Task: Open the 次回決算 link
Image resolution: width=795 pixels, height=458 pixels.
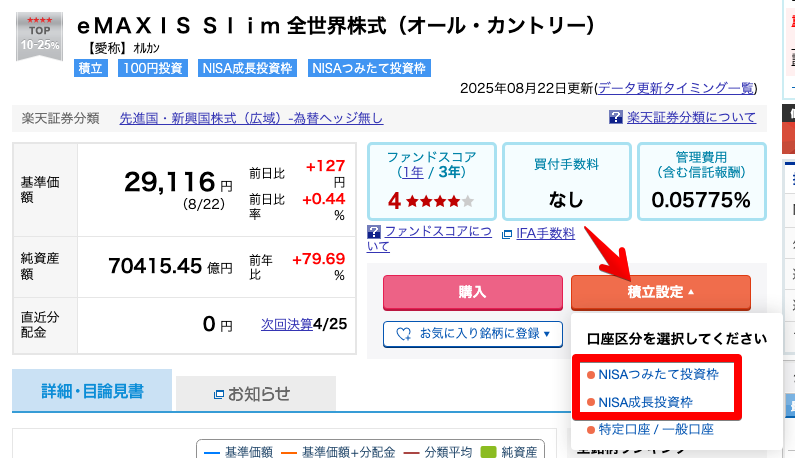Action: (x=287, y=324)
